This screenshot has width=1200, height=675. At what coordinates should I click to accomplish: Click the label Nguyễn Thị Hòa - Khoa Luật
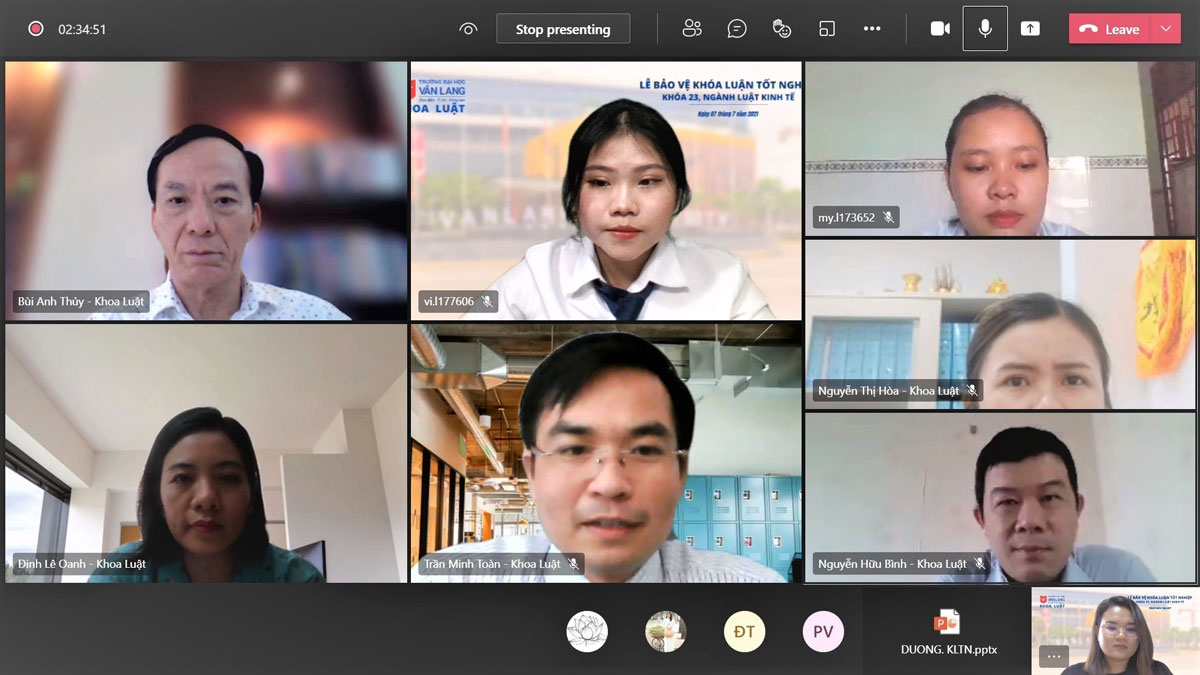click(888, 391)
